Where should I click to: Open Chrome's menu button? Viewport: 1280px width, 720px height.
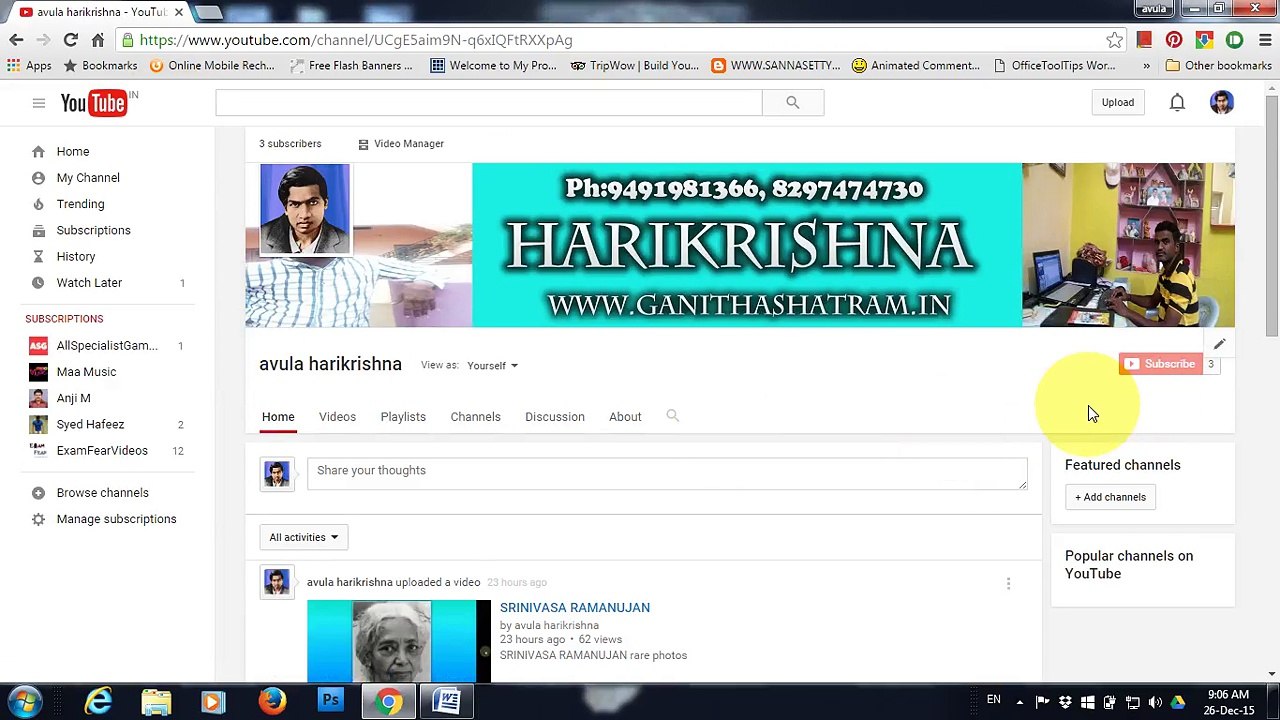click(1263, 40)
